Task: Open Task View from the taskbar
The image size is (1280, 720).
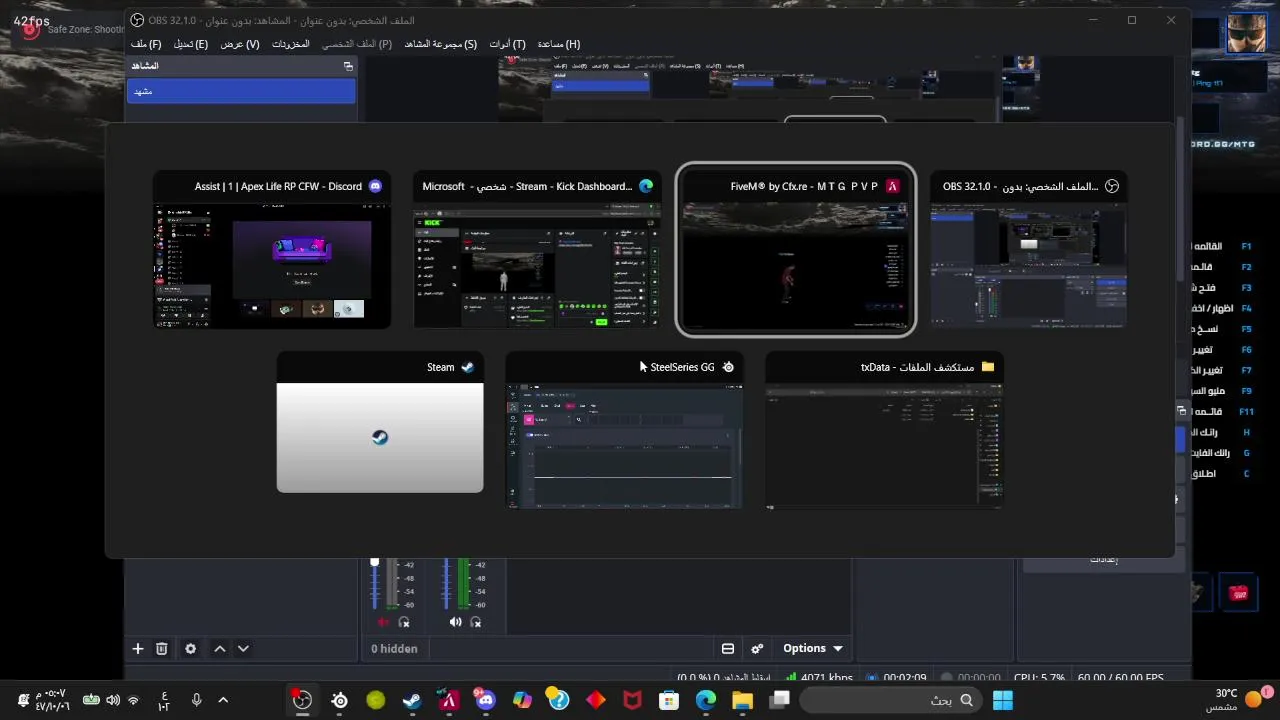Action: pyautogui.click(x=780, y=700)
